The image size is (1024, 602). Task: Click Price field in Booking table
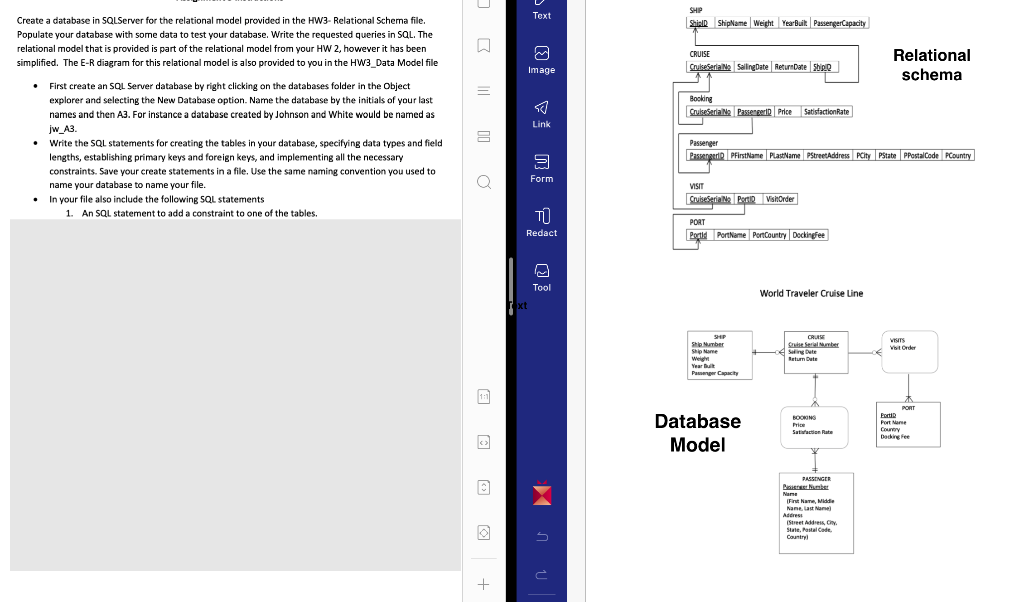pos(786,112)
